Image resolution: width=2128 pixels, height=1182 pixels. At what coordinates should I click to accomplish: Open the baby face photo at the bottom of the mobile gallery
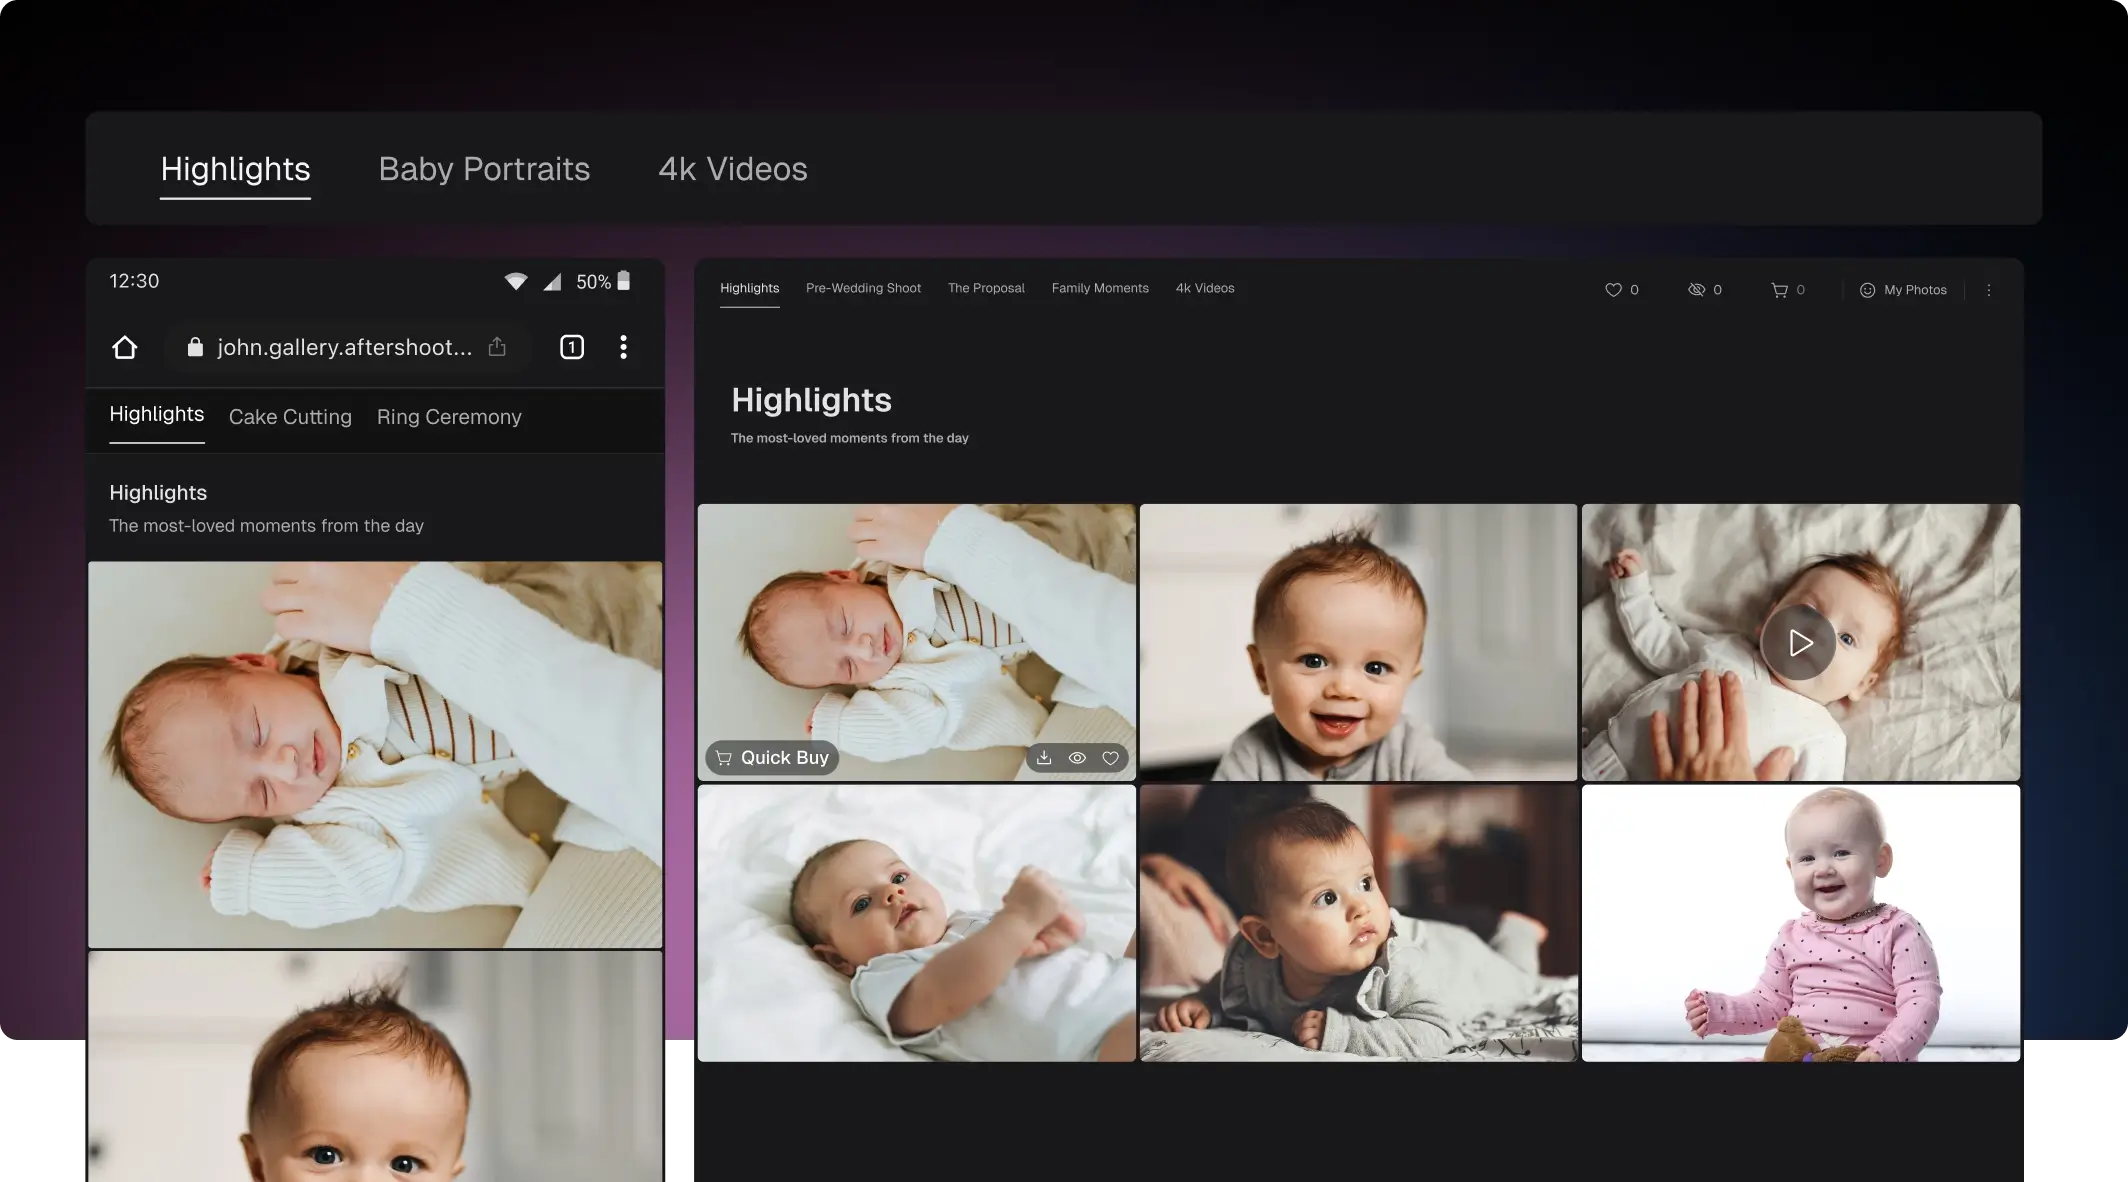tap(375, 1067)
